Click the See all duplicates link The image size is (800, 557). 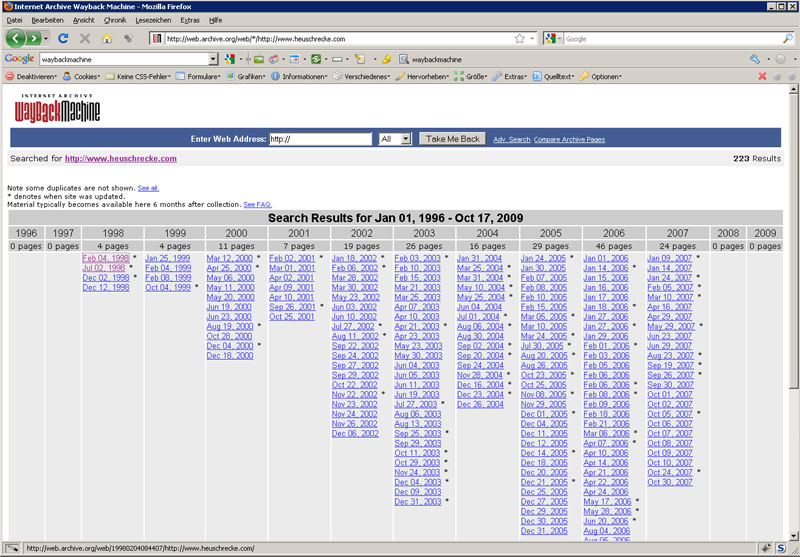click(148, 188)
